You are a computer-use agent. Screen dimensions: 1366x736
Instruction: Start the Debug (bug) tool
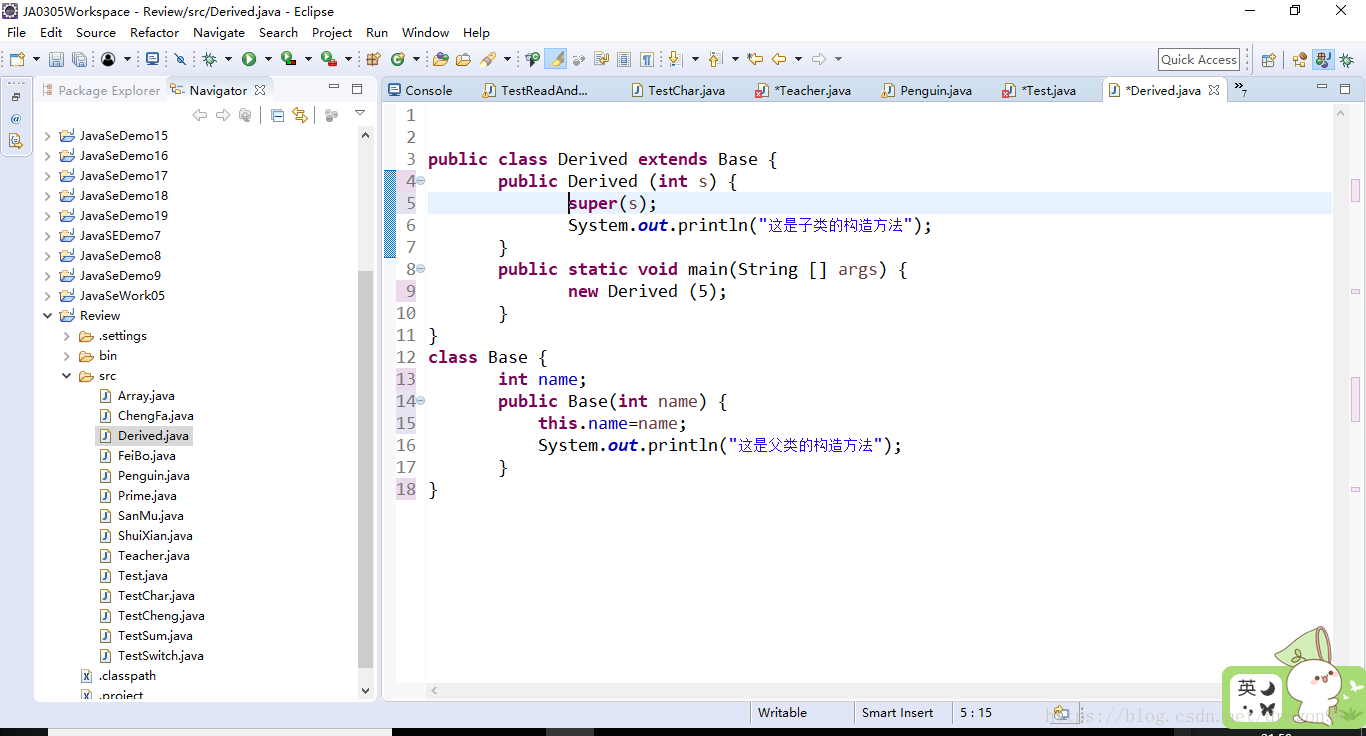(210, 60)
